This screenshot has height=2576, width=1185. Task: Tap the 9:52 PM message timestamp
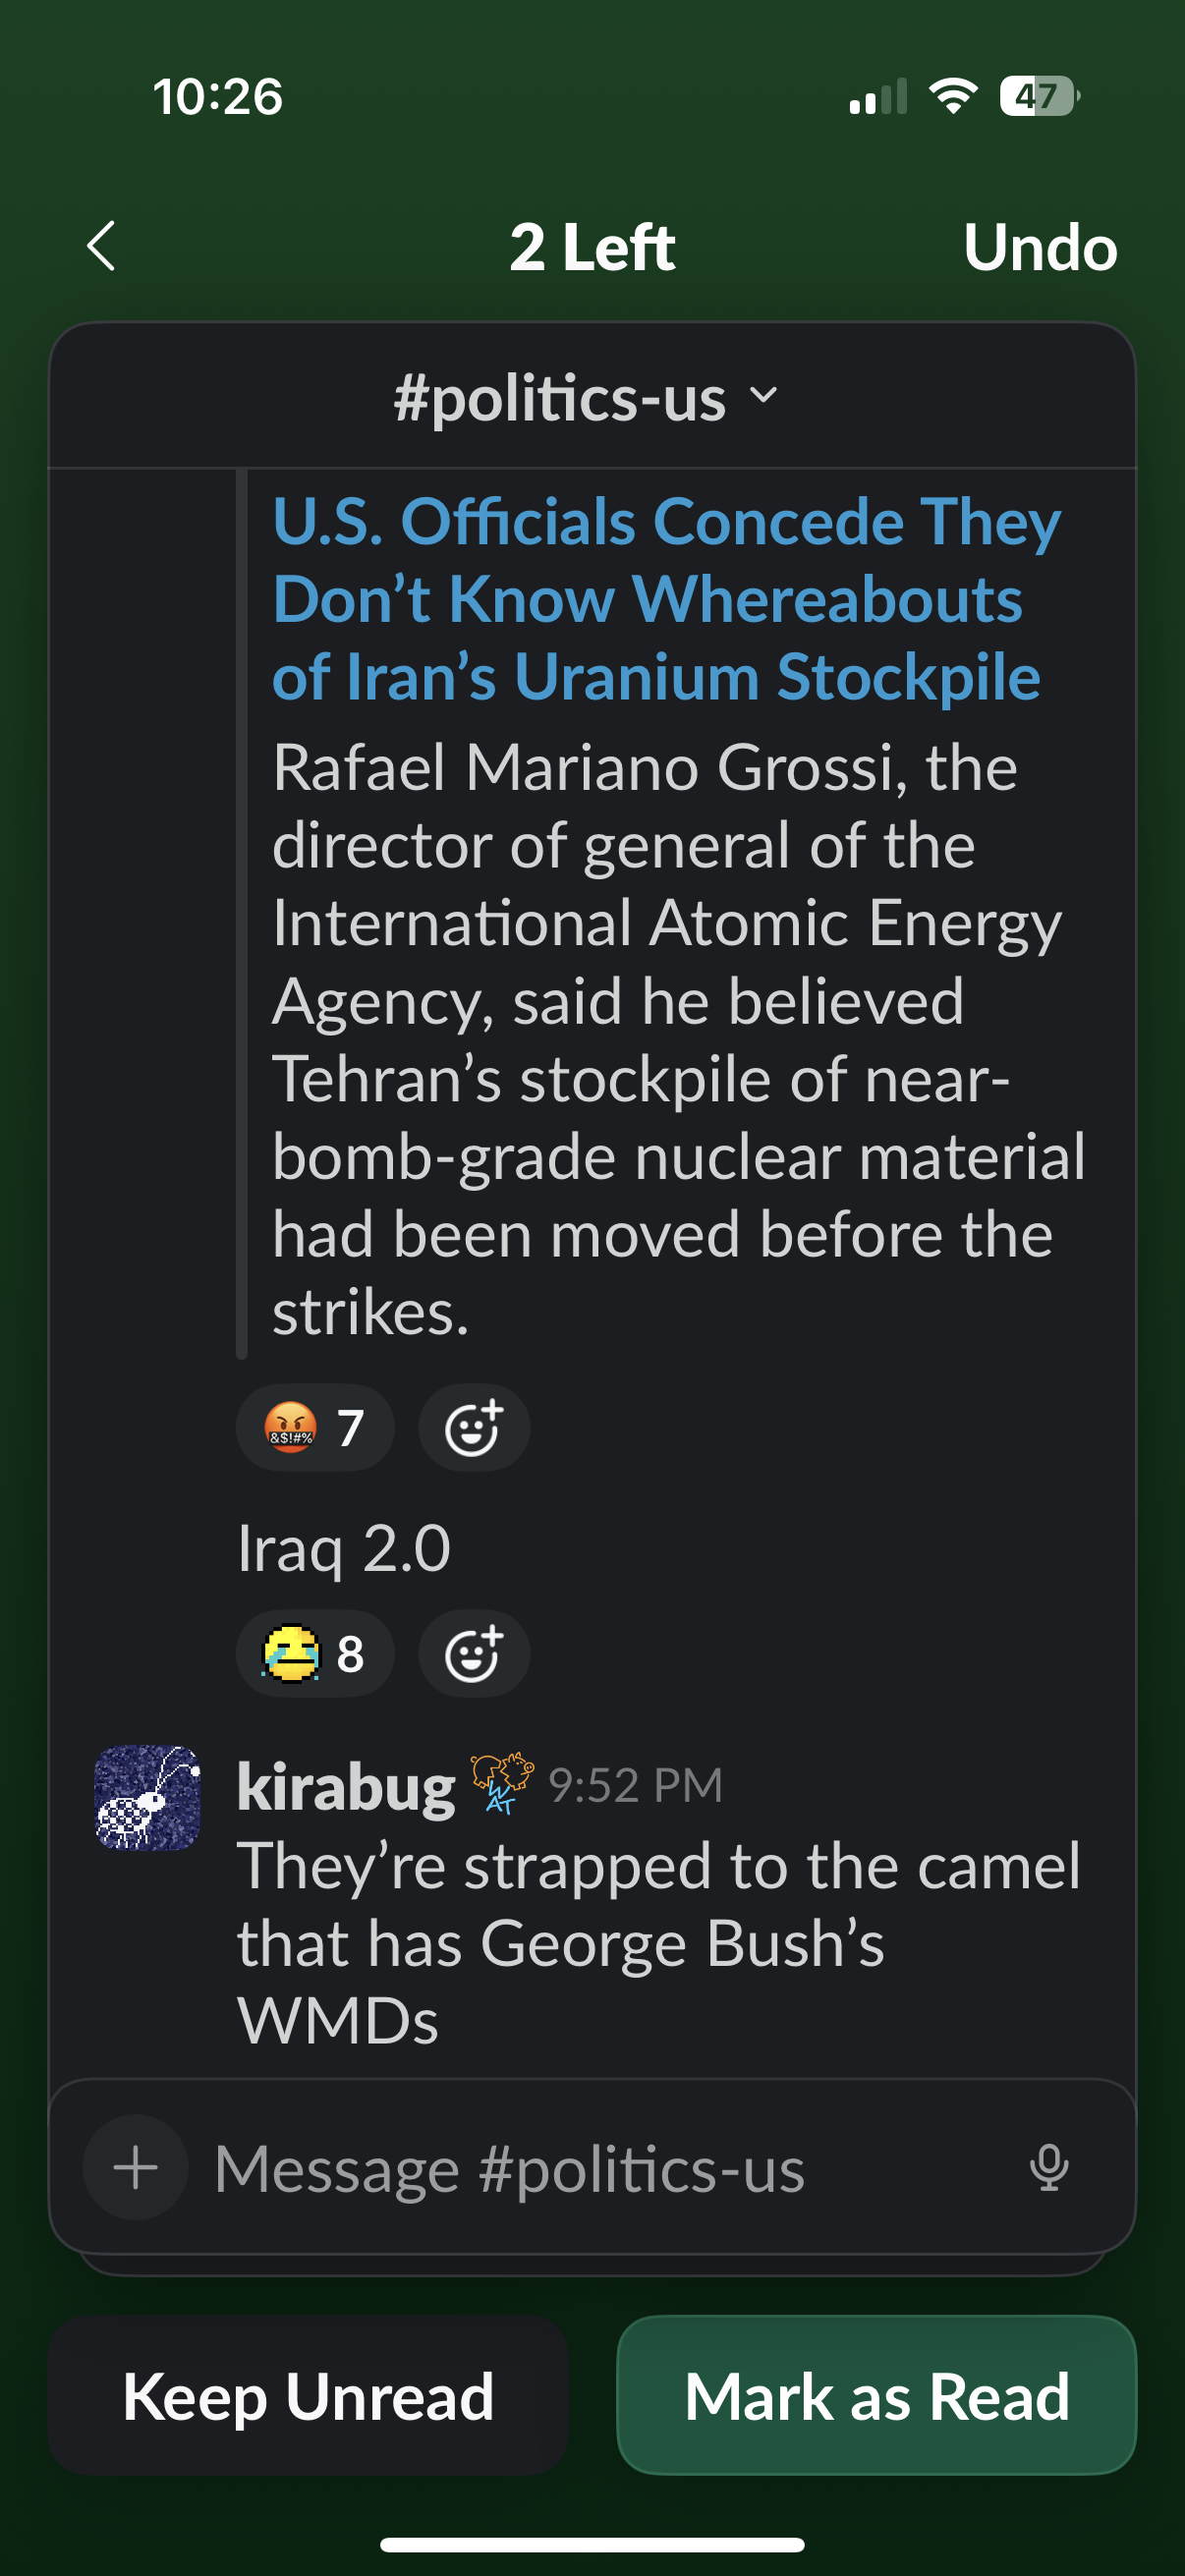[x=635, y=1785]
